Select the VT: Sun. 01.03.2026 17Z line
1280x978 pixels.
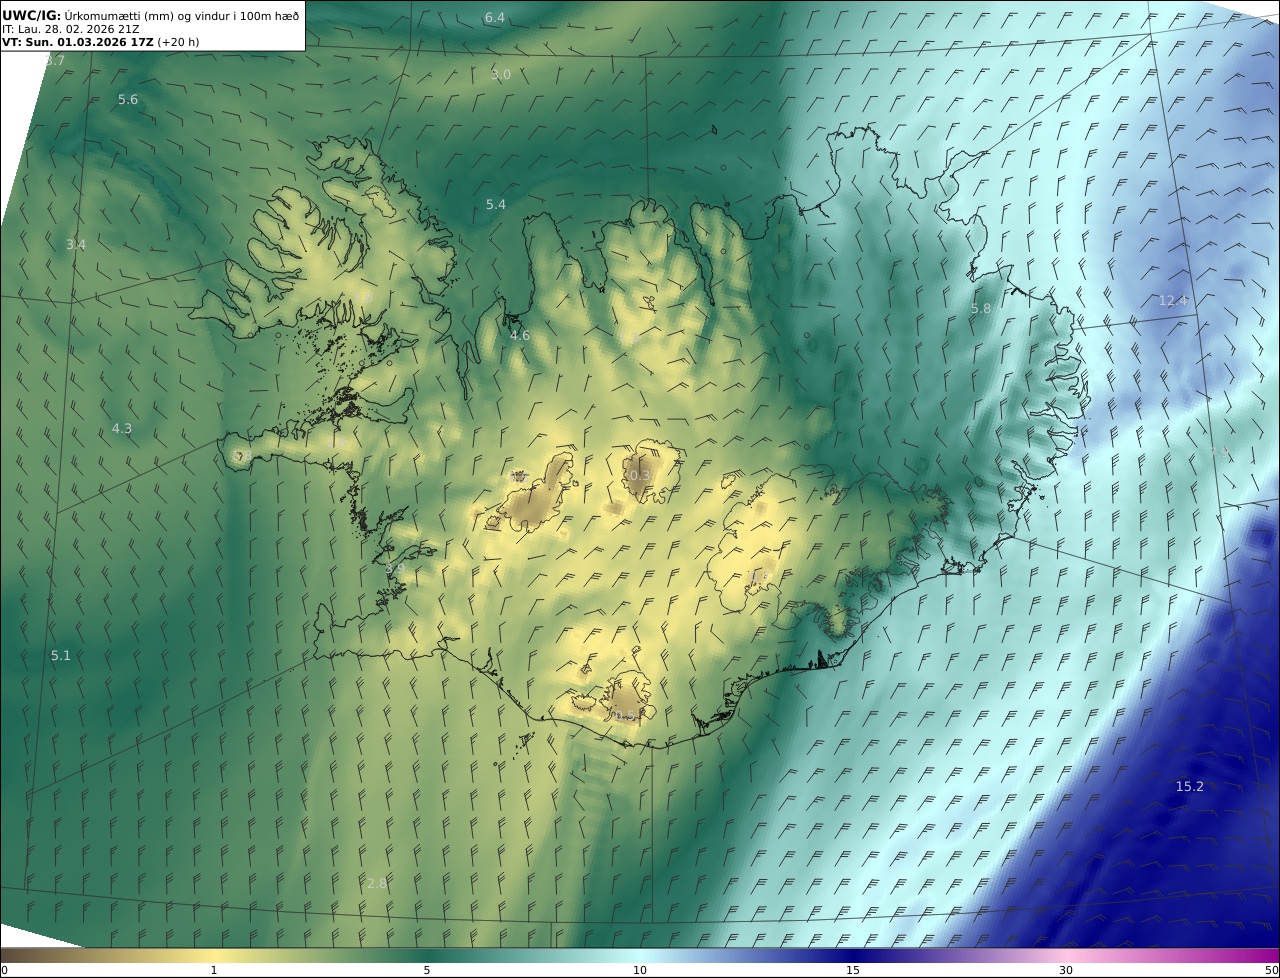pyautogui.click(x=101, y=43)
